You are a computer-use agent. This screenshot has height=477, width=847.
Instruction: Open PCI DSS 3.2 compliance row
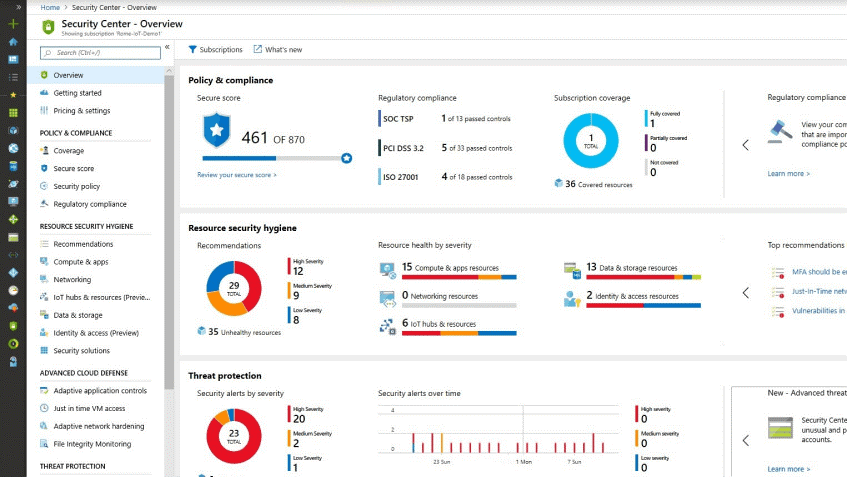[x=445, y=148]
